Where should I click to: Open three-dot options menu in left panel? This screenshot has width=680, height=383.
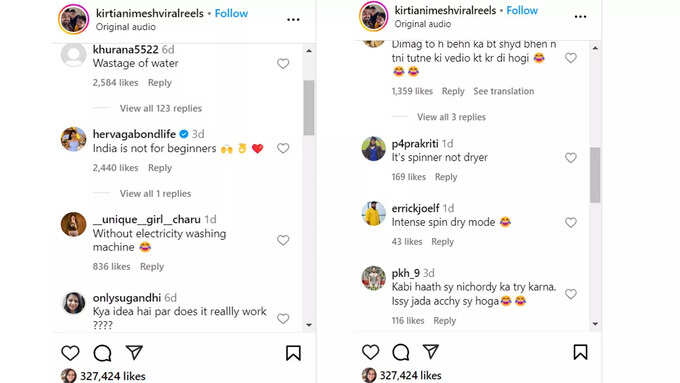[293, 20]
